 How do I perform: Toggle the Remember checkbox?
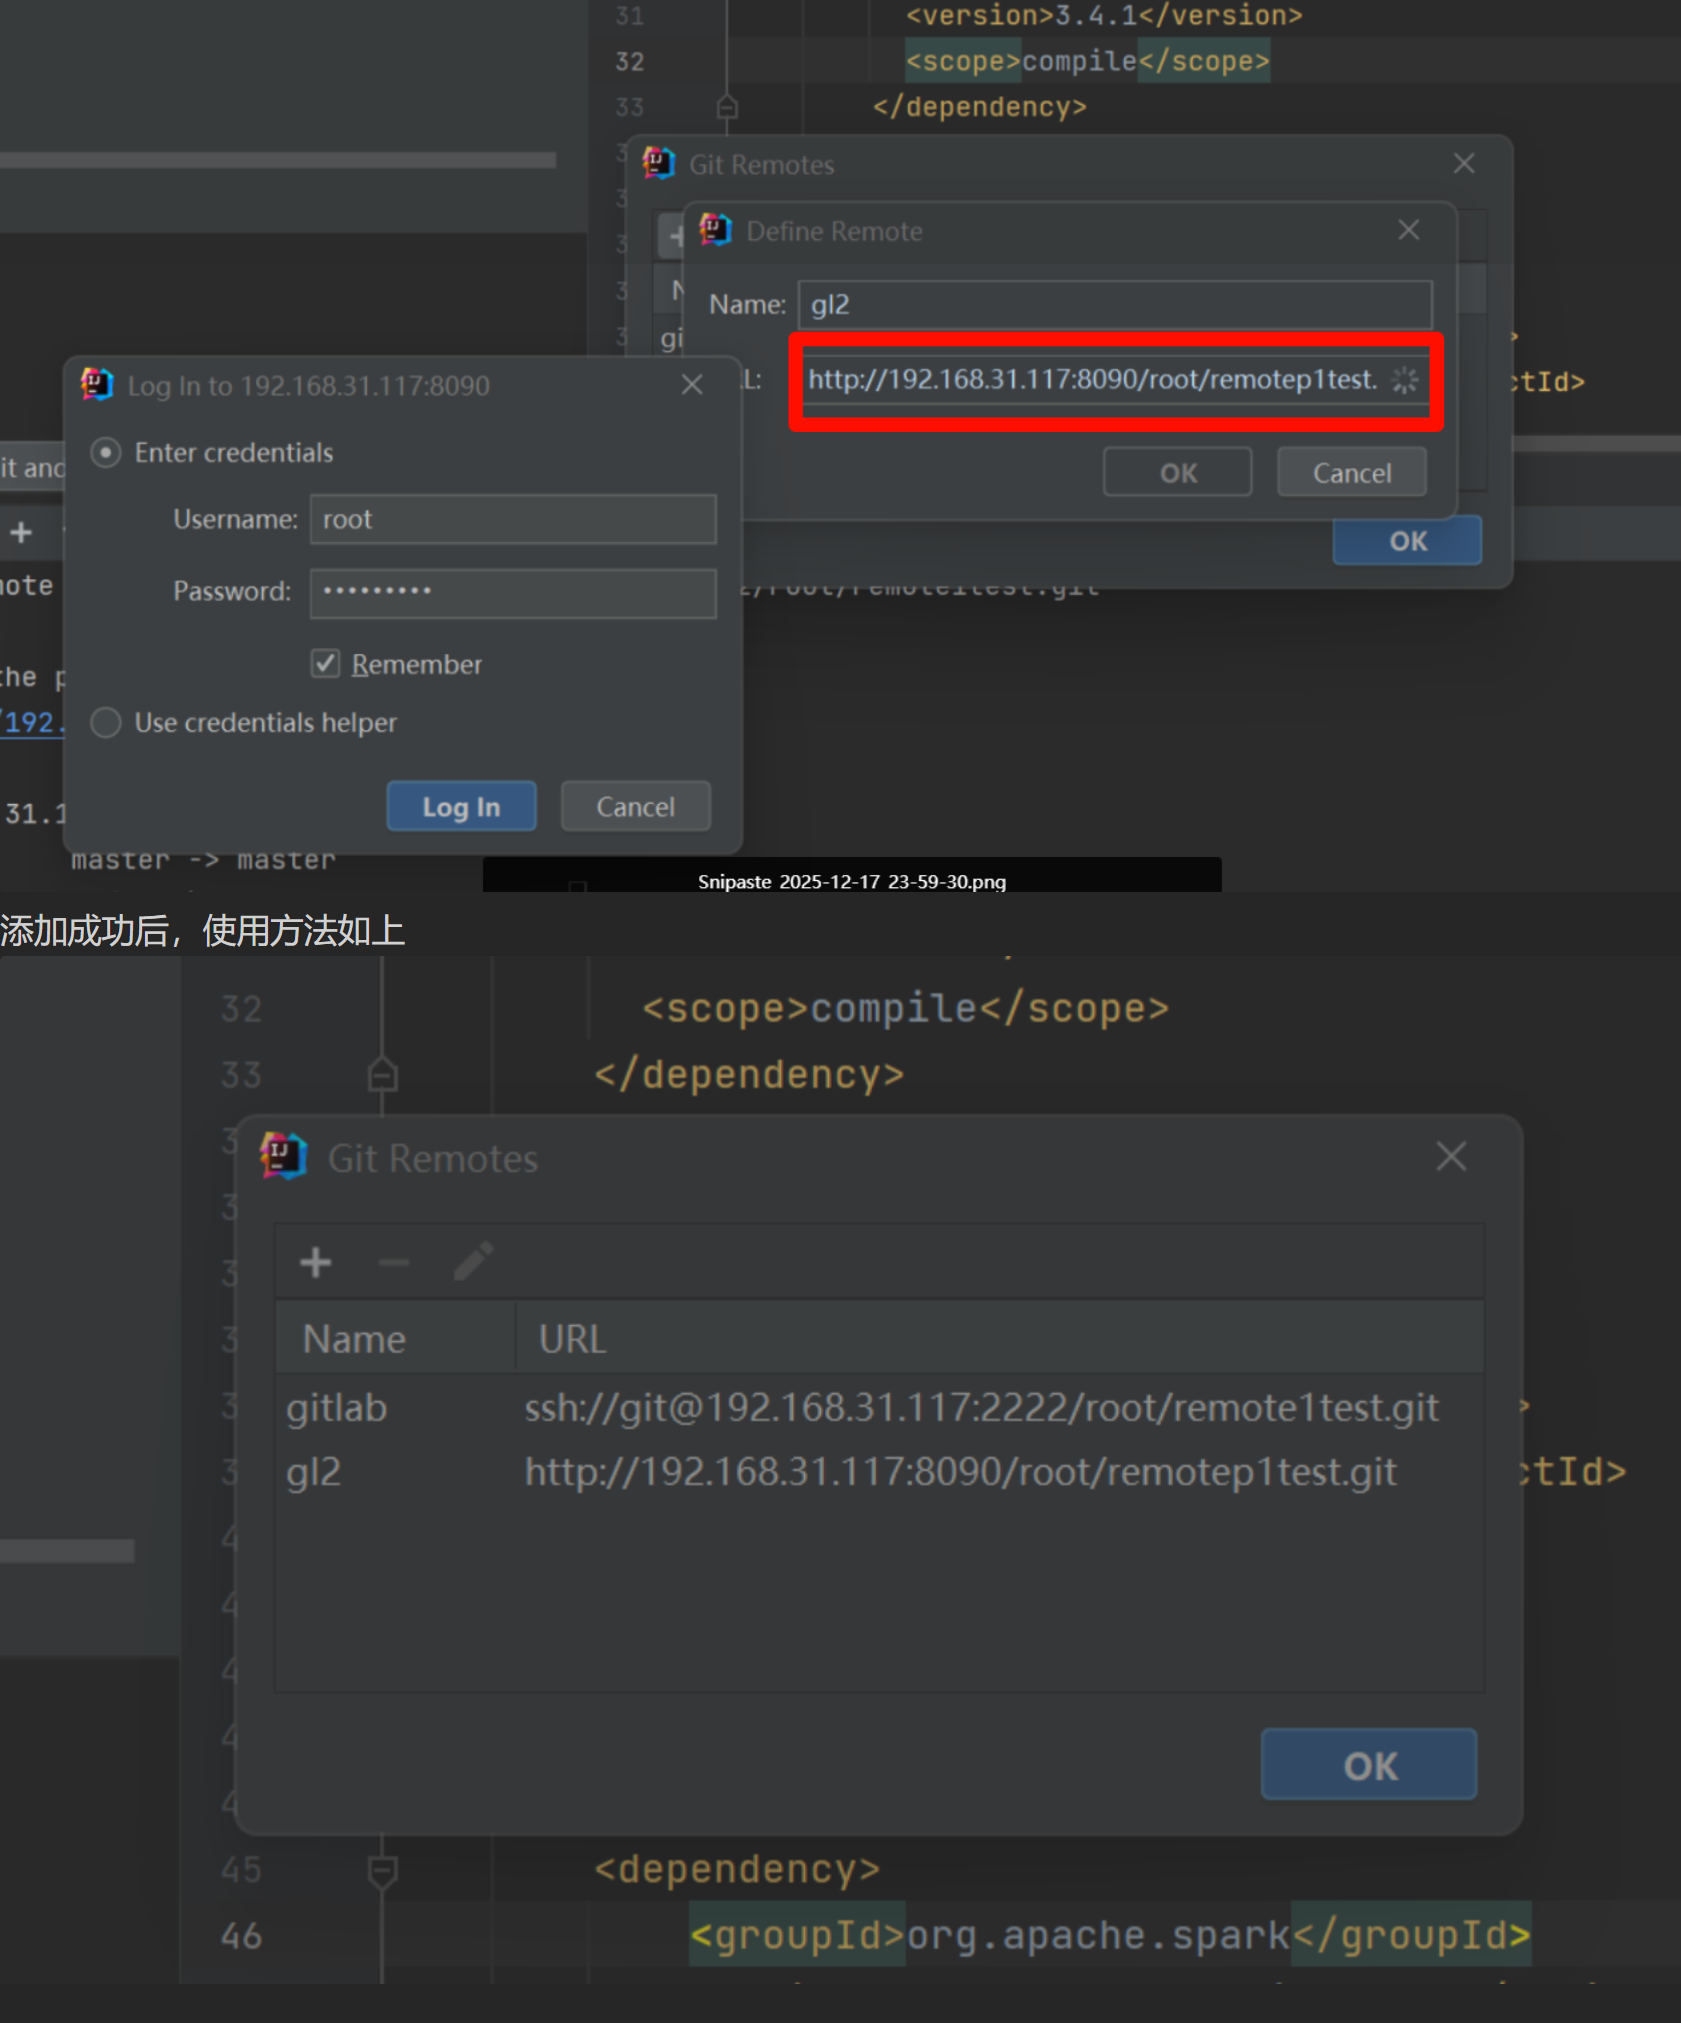(x=325, y=664)
